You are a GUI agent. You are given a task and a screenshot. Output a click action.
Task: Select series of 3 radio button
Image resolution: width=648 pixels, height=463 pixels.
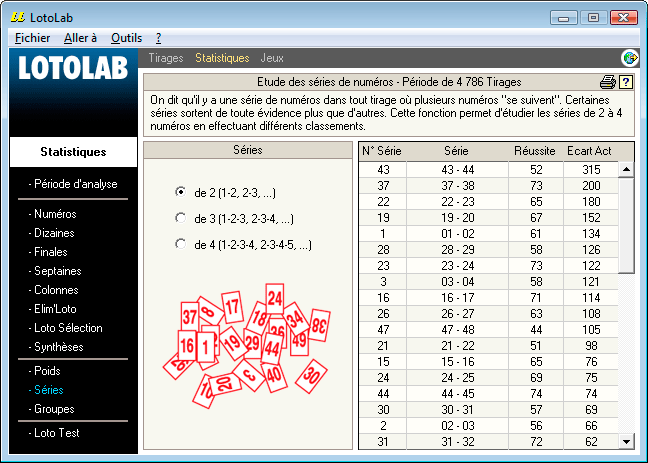click(180, 217)
